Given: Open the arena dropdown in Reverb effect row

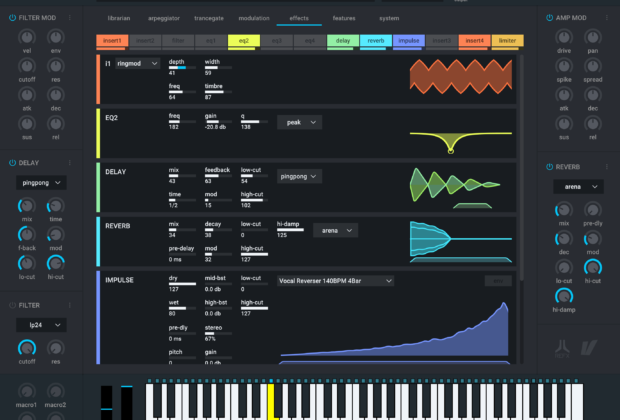Looking at the screenshot, I should (x=336, y=231).
